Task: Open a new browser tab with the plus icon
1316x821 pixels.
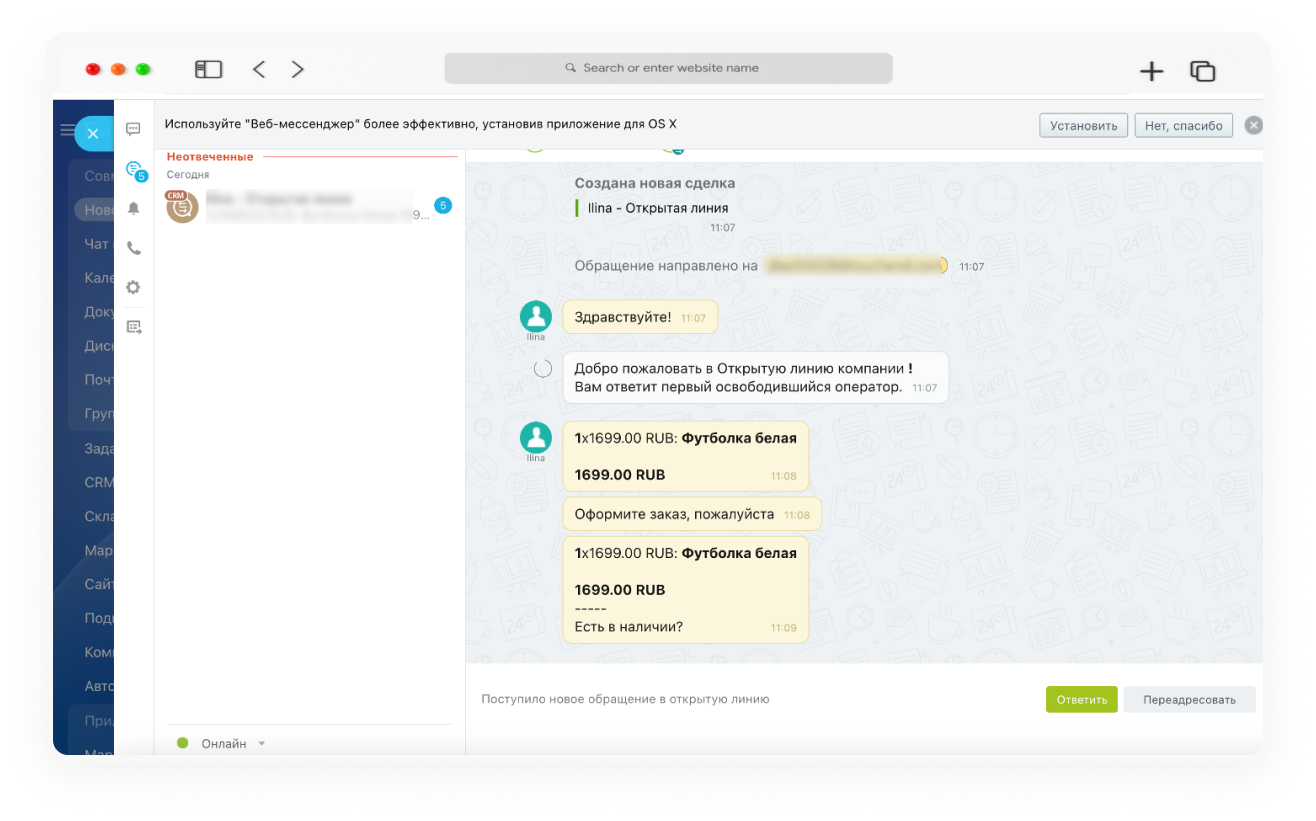Action: 1152,71
